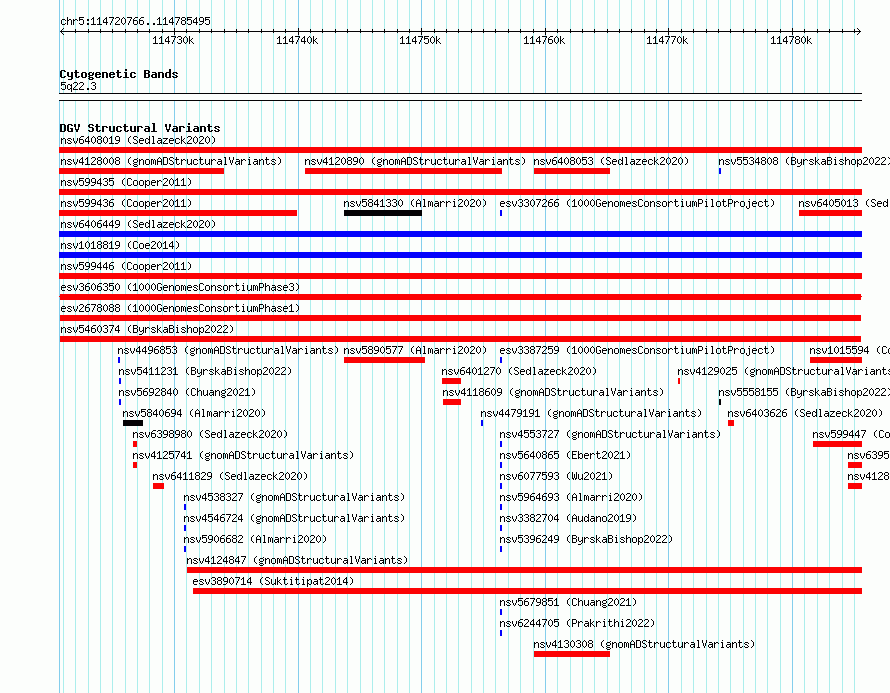
Task: Click nsv6244705 (Prakrithi2022) label
Action: click(x=577, y=623)
